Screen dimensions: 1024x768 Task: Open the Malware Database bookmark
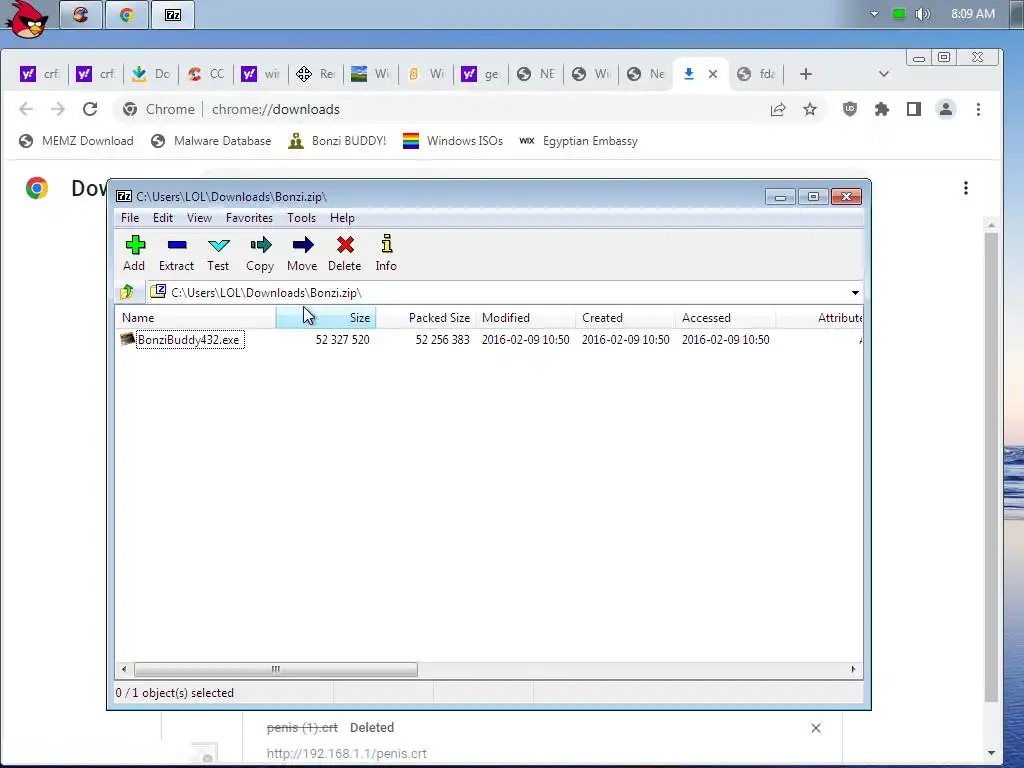click(x=211, y=141)
